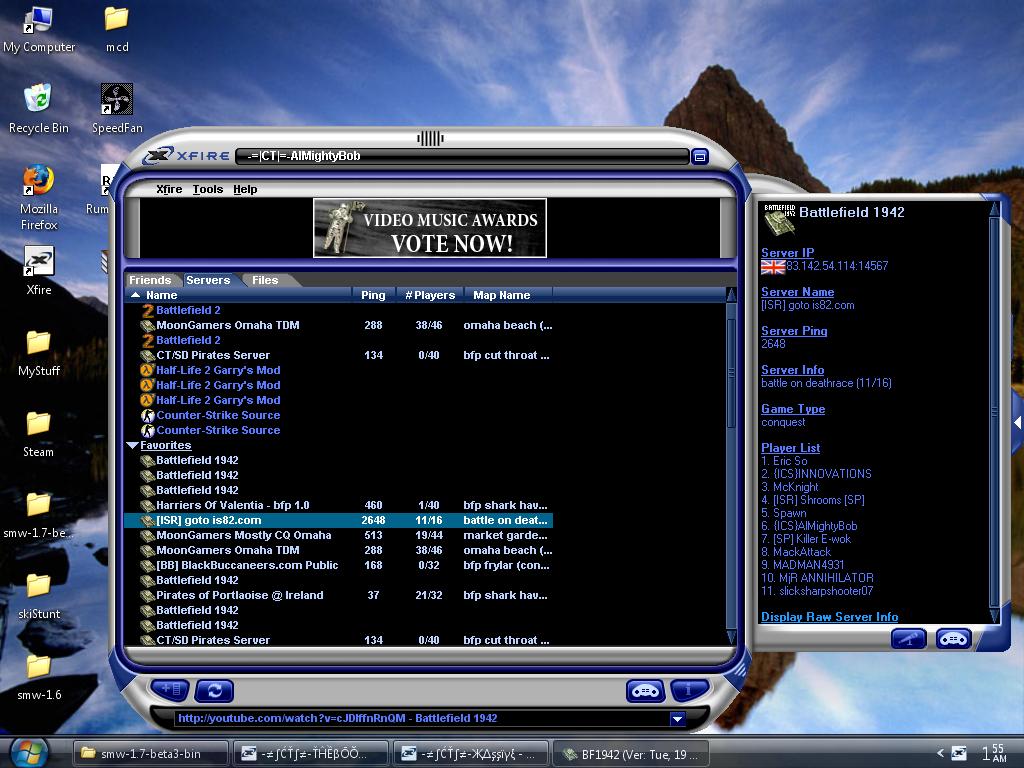1024x768 pixels.
Task: Expand hidden system tray icons arrow
Action: tap(940, 753)
